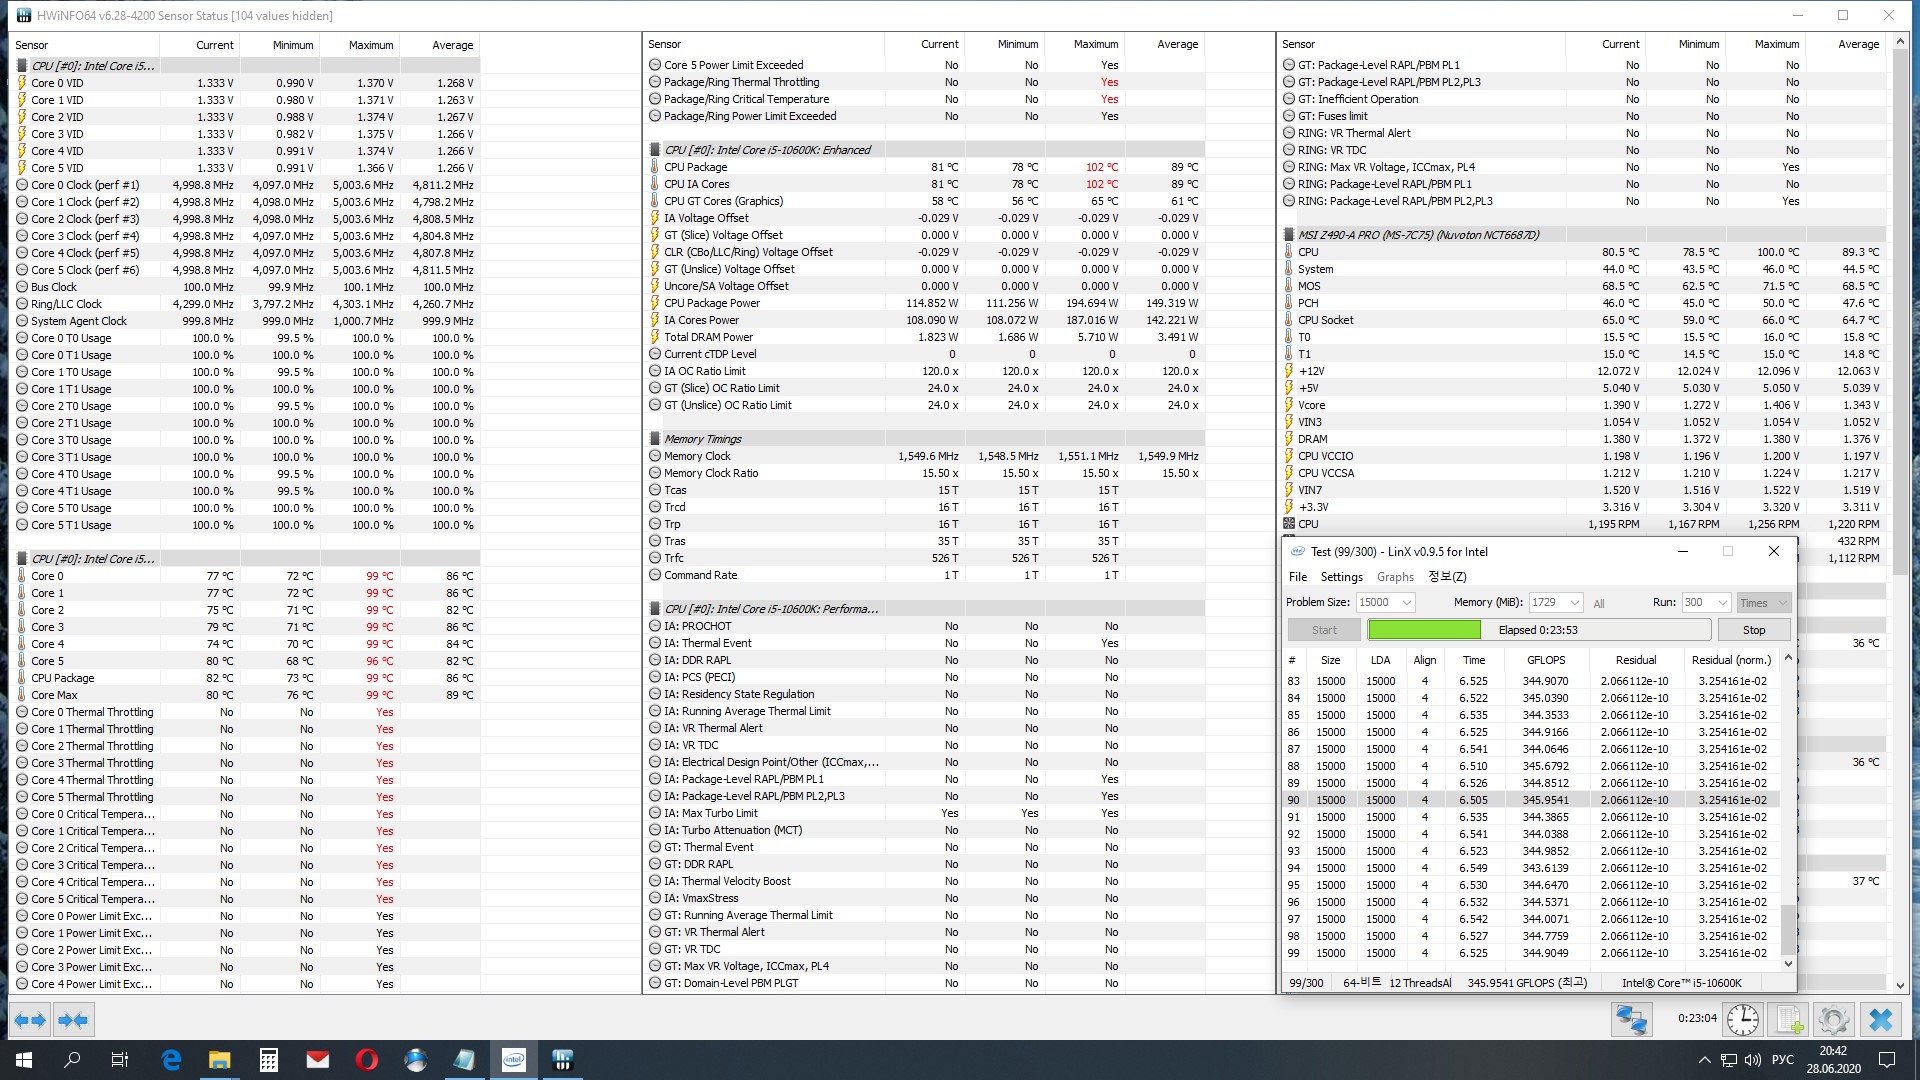This screenshot has height=1080, width=1920.
Task: Open the Run count dropdown
Action: pyautogui.click(x=1722, y=602)
